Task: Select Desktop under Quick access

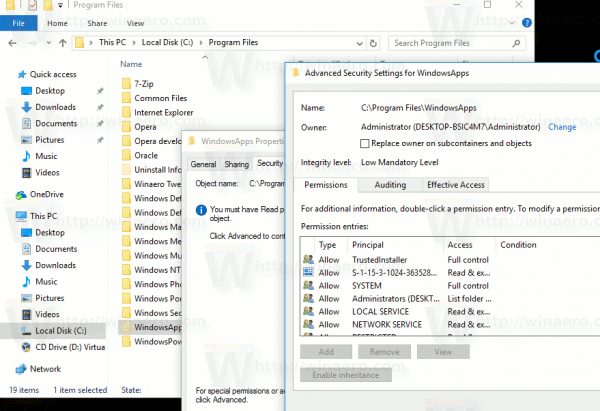Action: pyautogui.click(x=50, y=91)
